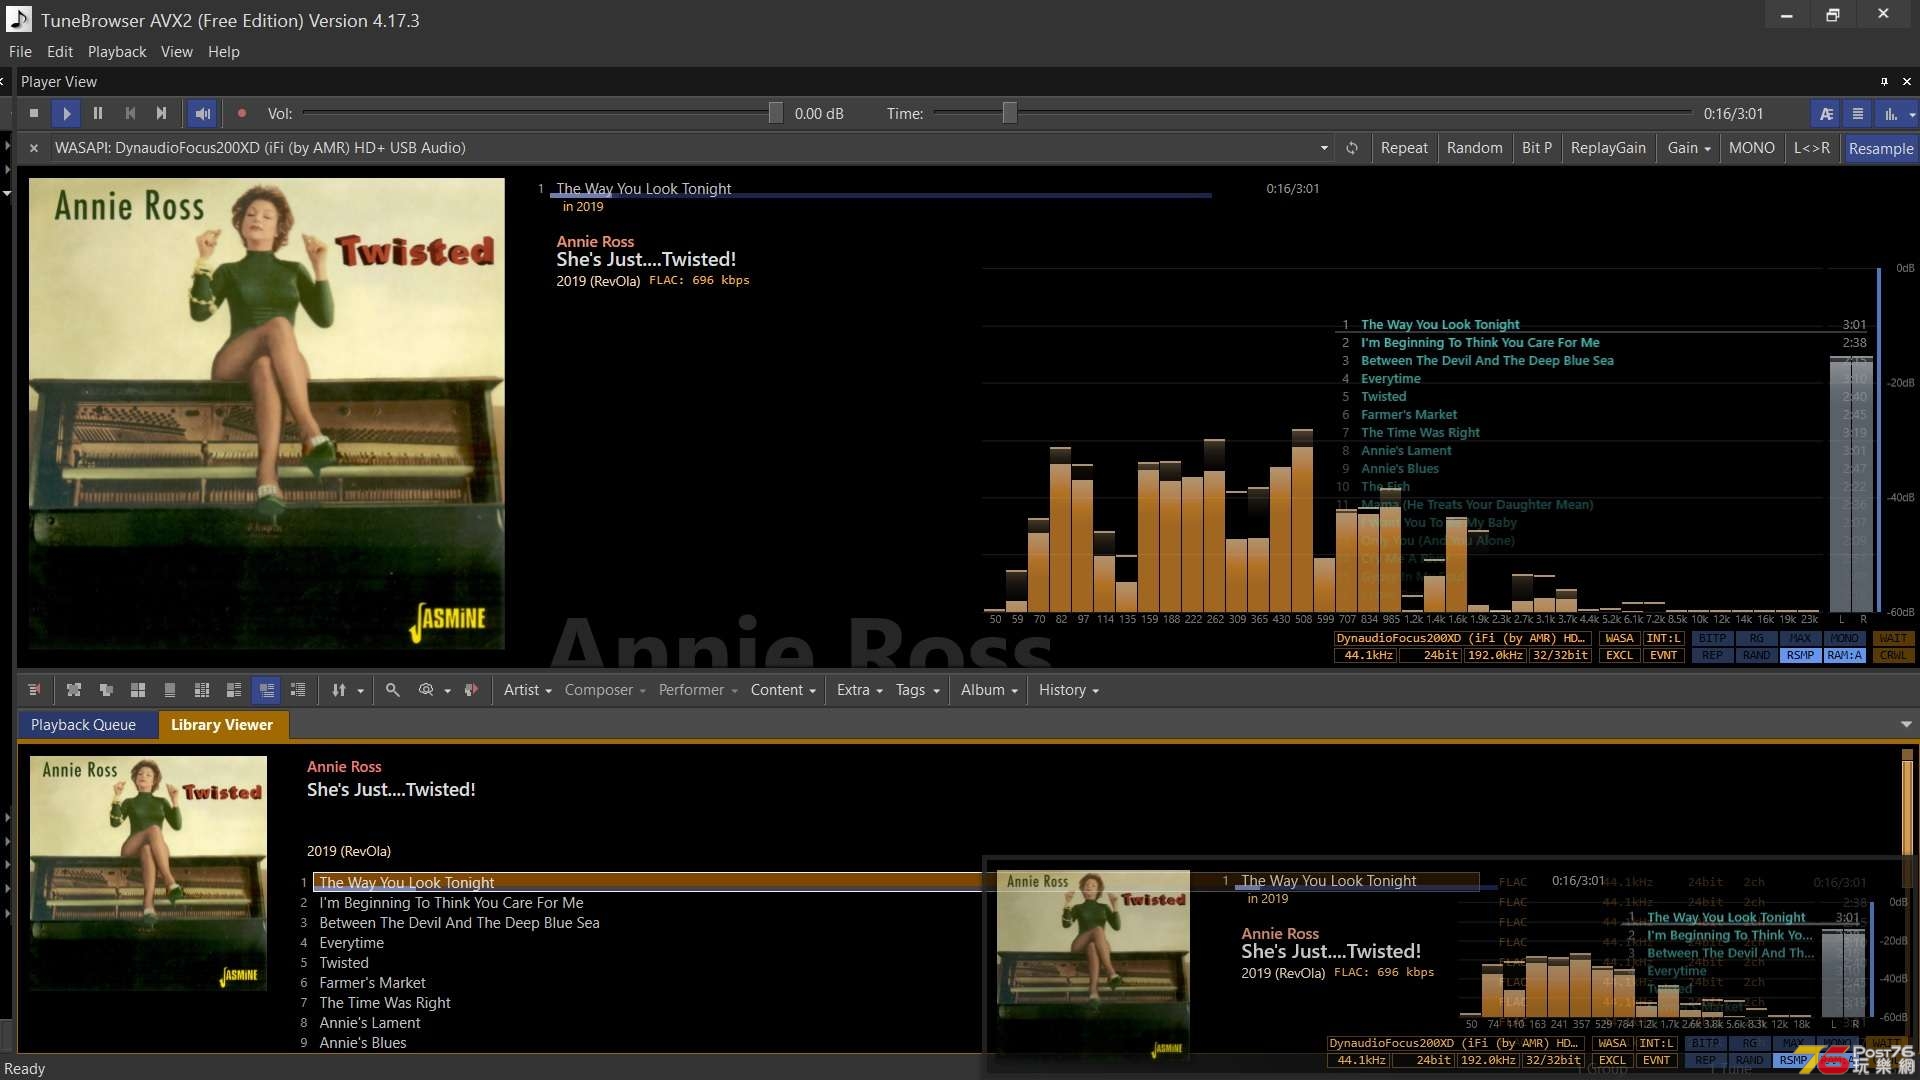Image resolution: width=1920 pixels, height=1080 pixels.
Task: Click the library viewer vertical scrollbar
Action: (x=1907, y=808)
